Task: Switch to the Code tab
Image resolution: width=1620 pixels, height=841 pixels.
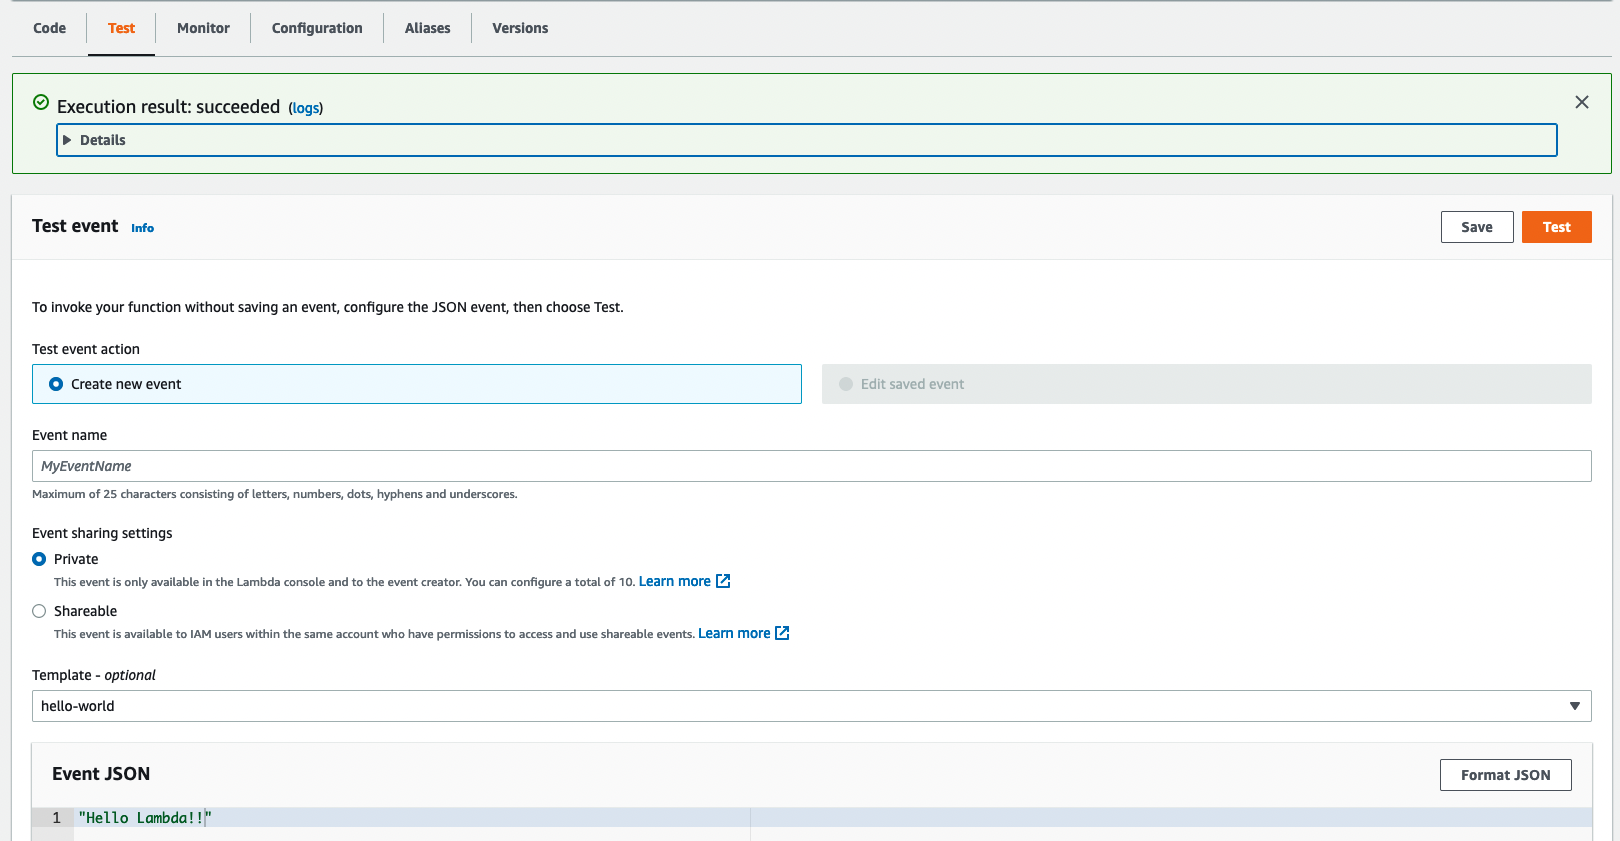Action: pos(49,28)
